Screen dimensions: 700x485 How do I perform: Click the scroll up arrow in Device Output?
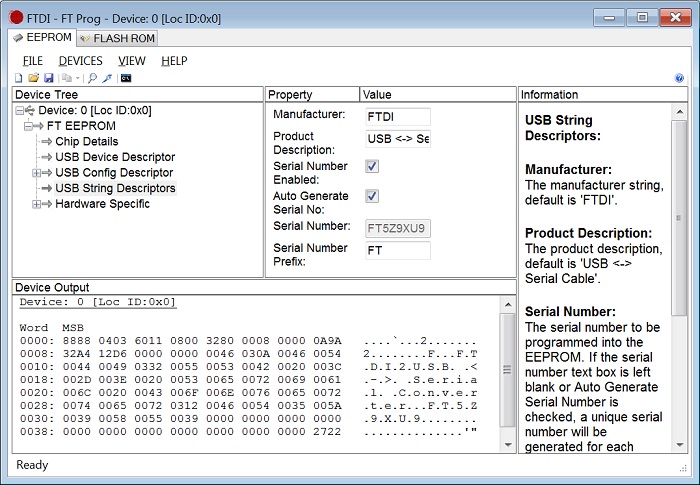(508, 305)
